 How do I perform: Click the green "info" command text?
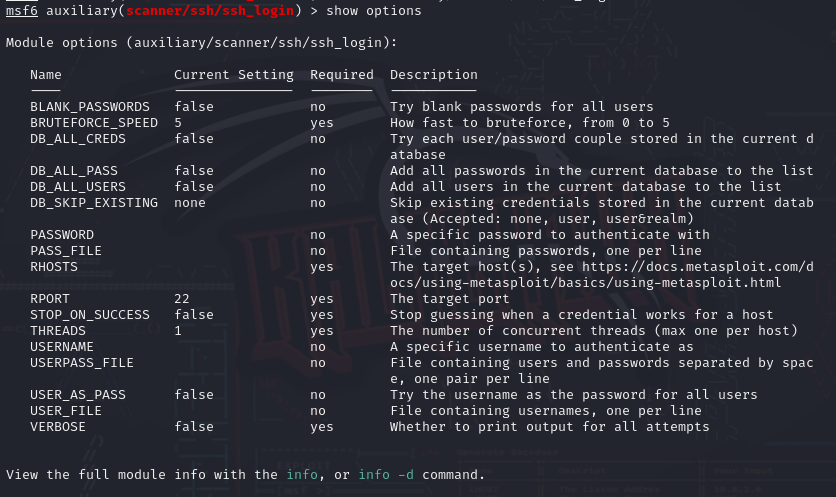[301, 474]
